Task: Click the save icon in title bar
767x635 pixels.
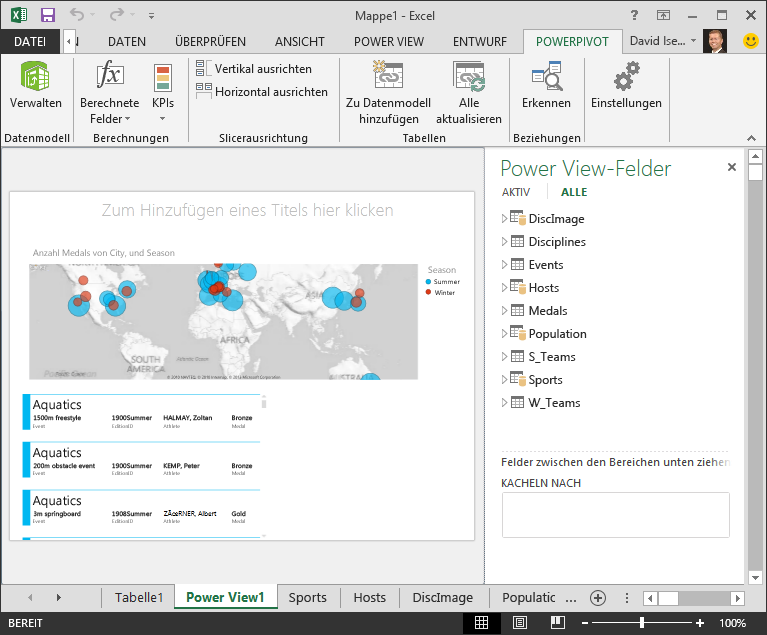Action: point(48,15)
